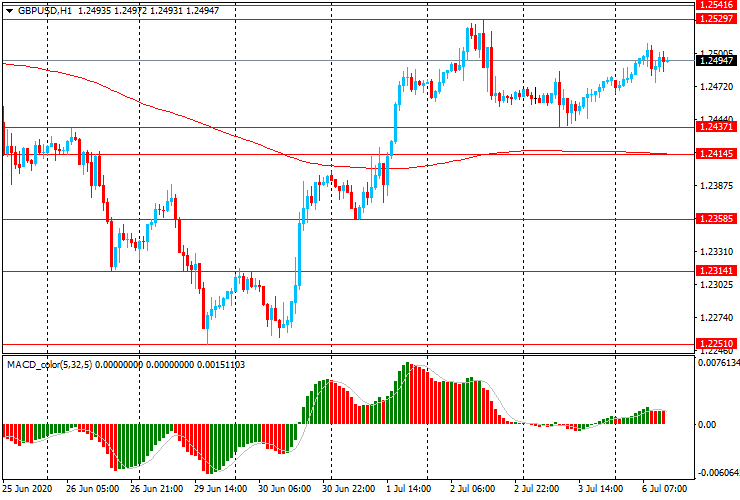The height and width of the screenshot is (500, 740).
Task: Select the 1.23585 price level label
Action: [x=716, y=219]
